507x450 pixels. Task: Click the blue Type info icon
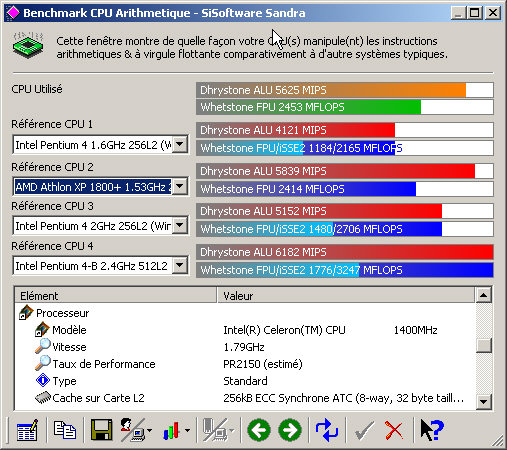43,380
